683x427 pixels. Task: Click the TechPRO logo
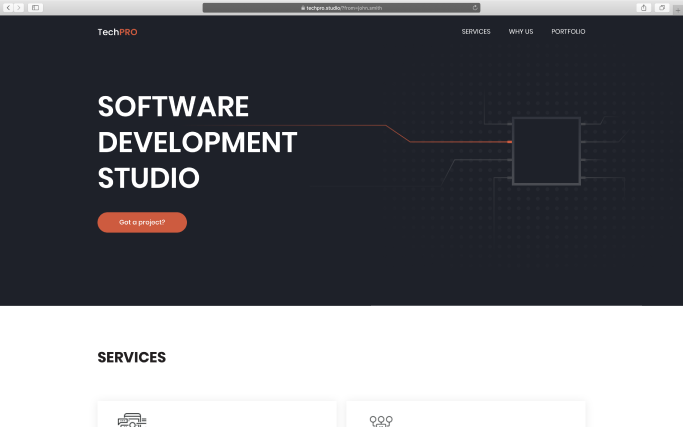coord(117,32)
